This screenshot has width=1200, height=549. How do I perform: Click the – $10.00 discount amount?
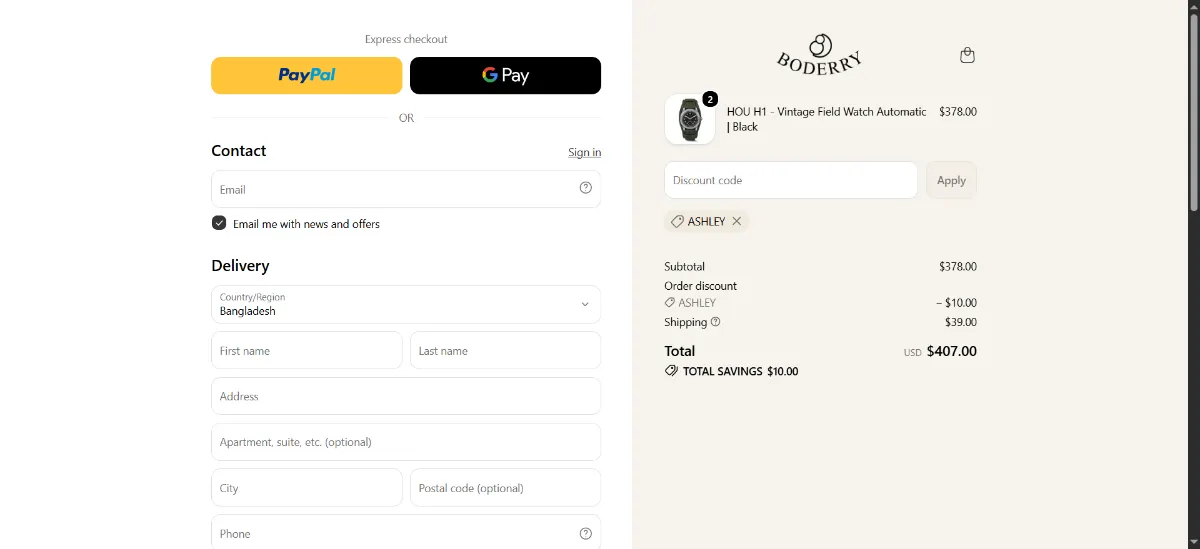957,302
